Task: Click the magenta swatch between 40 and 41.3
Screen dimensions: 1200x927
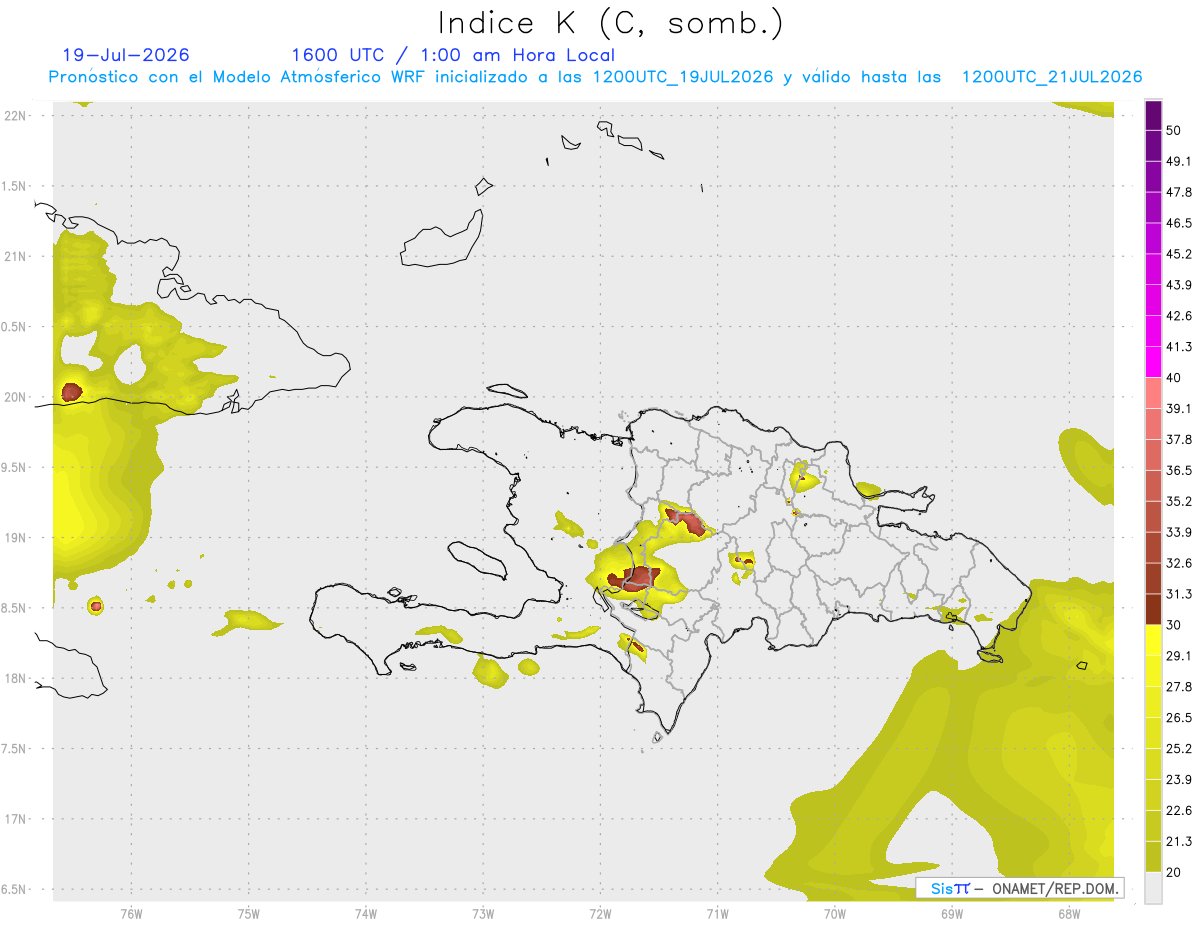Action: (x=1153, y=362)
